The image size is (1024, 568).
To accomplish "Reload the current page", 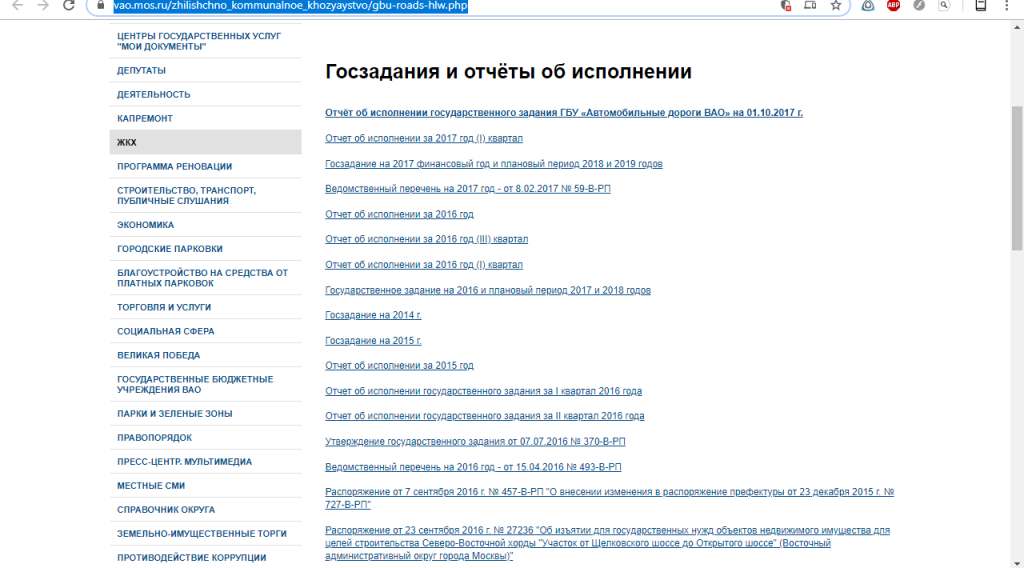I will (69, 5).
